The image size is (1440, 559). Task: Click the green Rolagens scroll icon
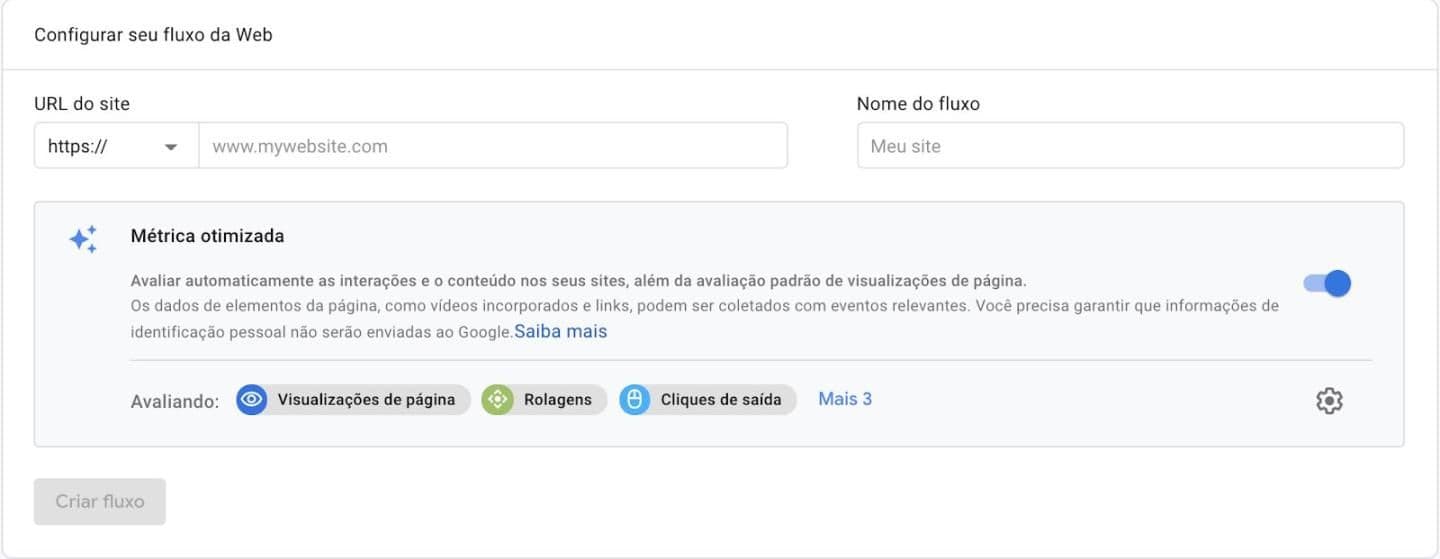[x=497, y=400]
